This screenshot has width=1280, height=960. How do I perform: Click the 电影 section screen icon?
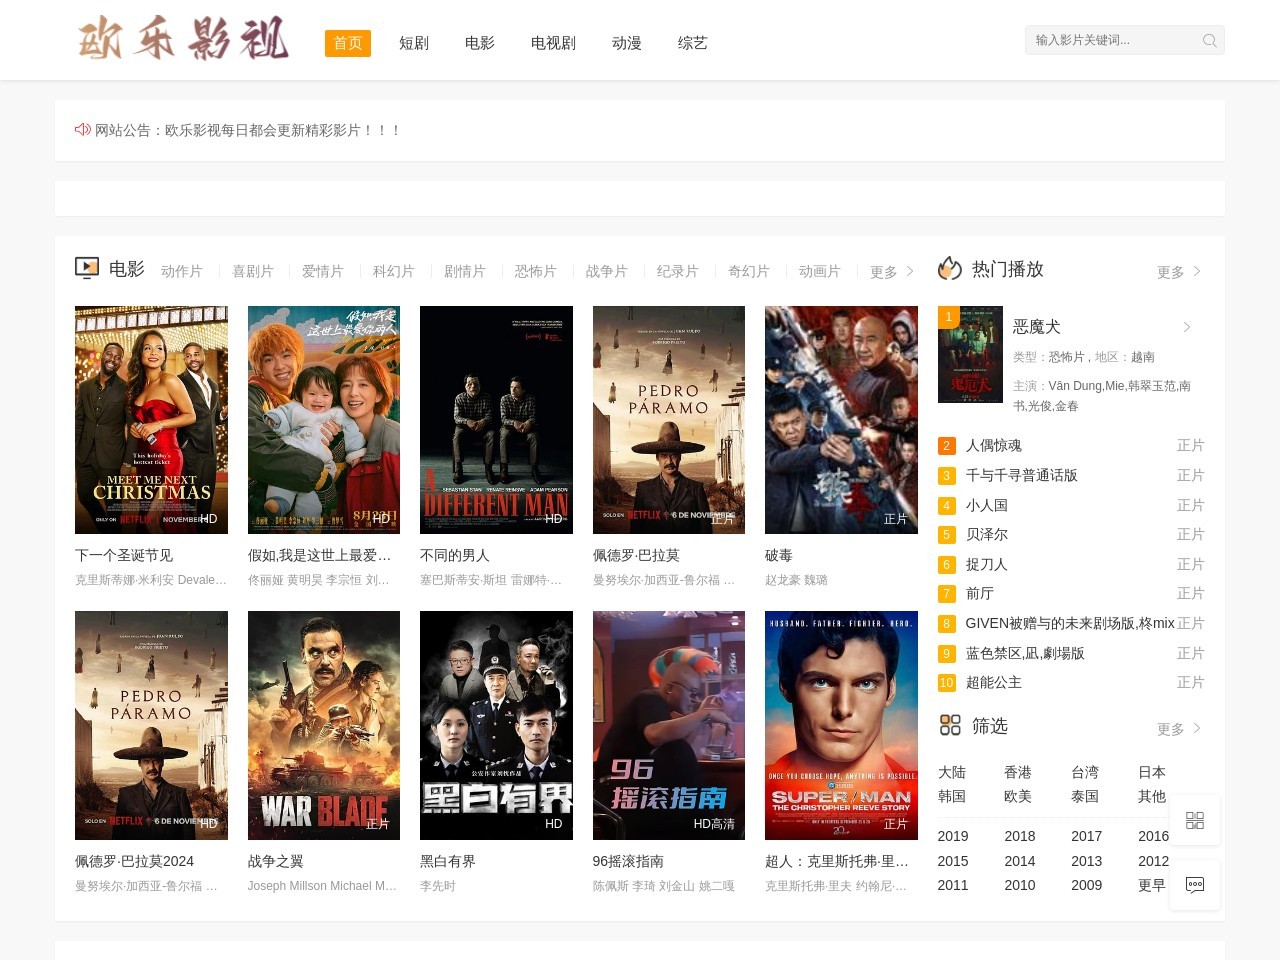87,268
